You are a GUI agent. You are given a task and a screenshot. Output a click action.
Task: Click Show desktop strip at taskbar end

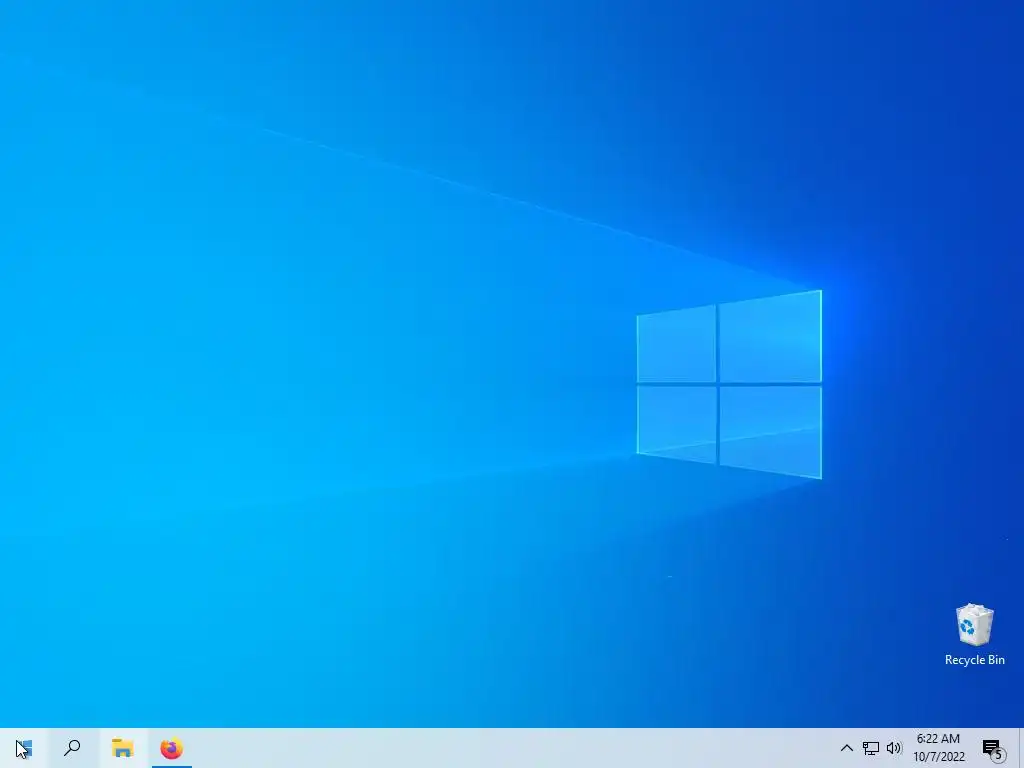1021,748
